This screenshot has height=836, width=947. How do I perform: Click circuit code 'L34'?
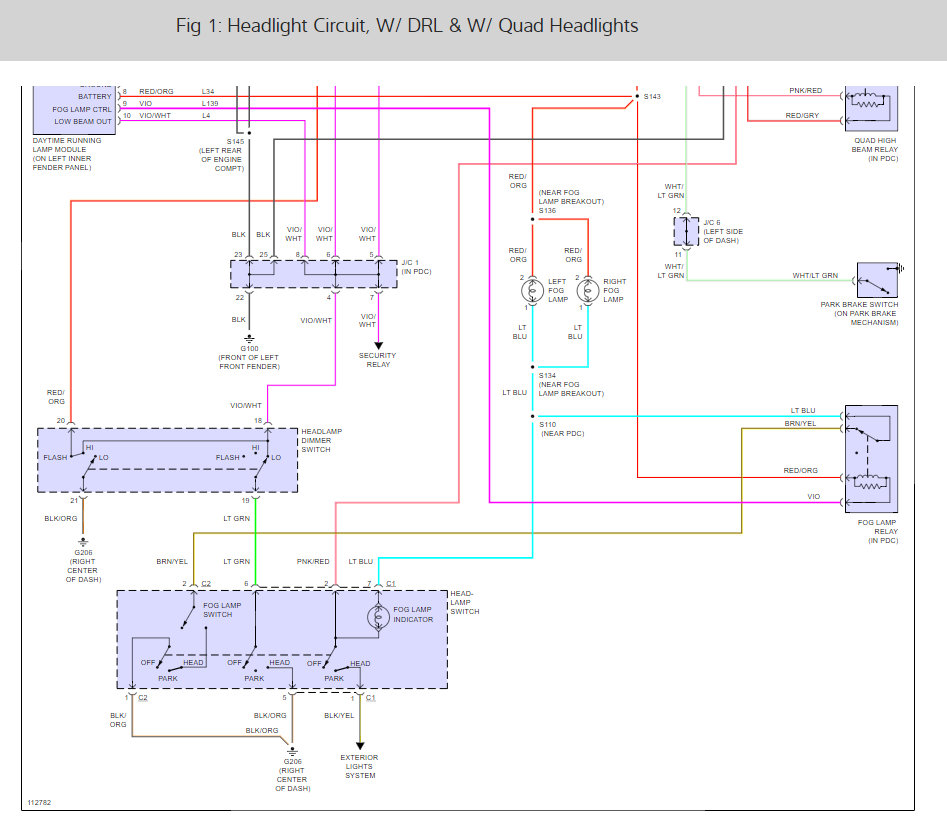[x=208, y=92]
